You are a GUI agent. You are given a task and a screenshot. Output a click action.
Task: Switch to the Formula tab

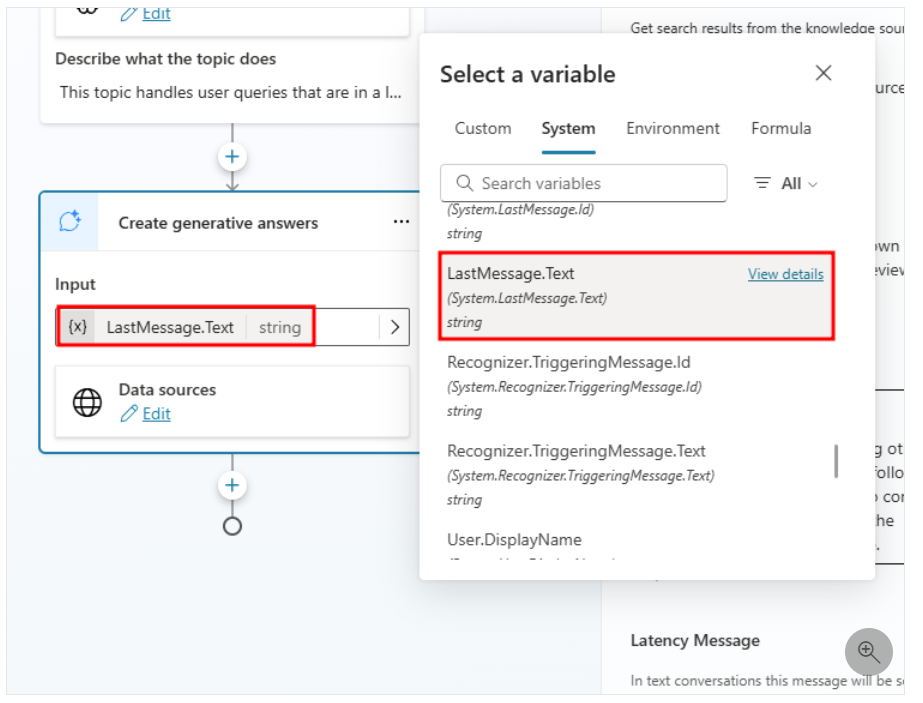click(781, 128)
